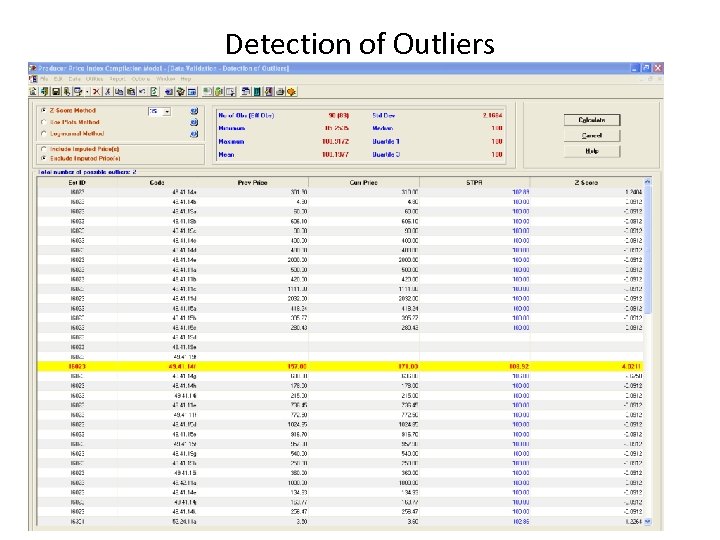
Task: Click the table scrollbar down arrow
Action: point(647,522)
